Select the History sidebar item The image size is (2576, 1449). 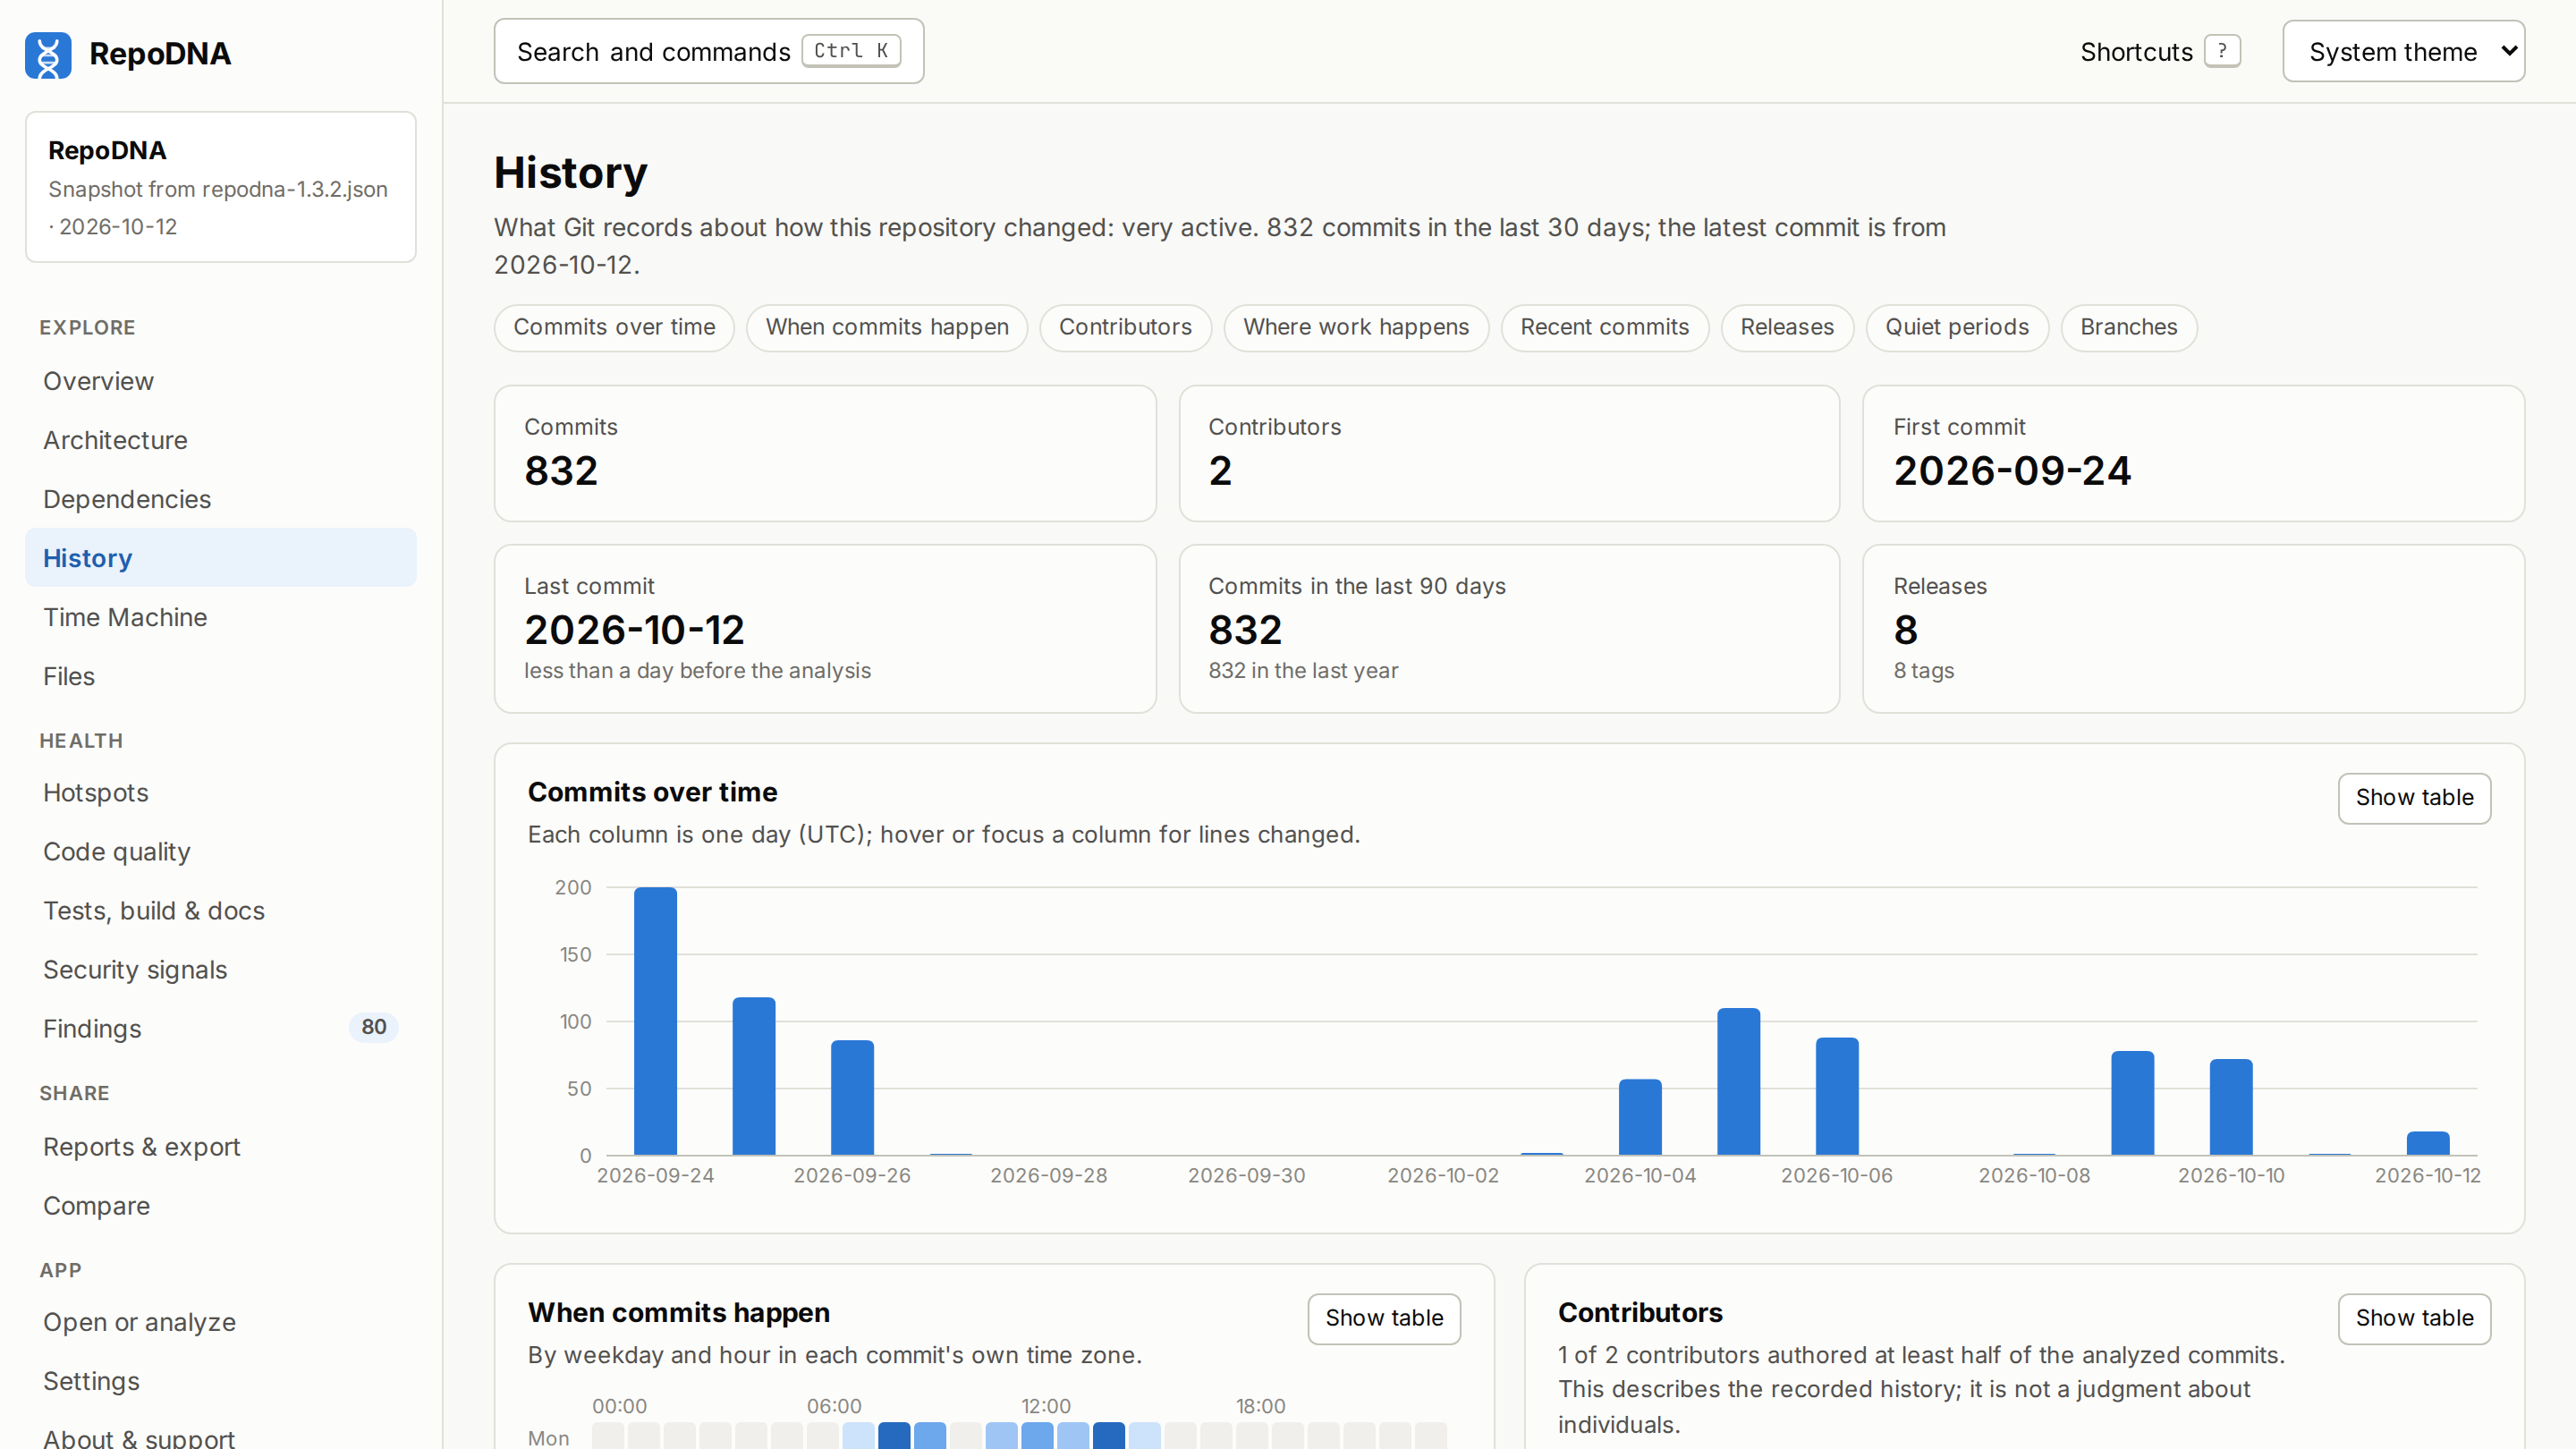click(x=220, y=558)
